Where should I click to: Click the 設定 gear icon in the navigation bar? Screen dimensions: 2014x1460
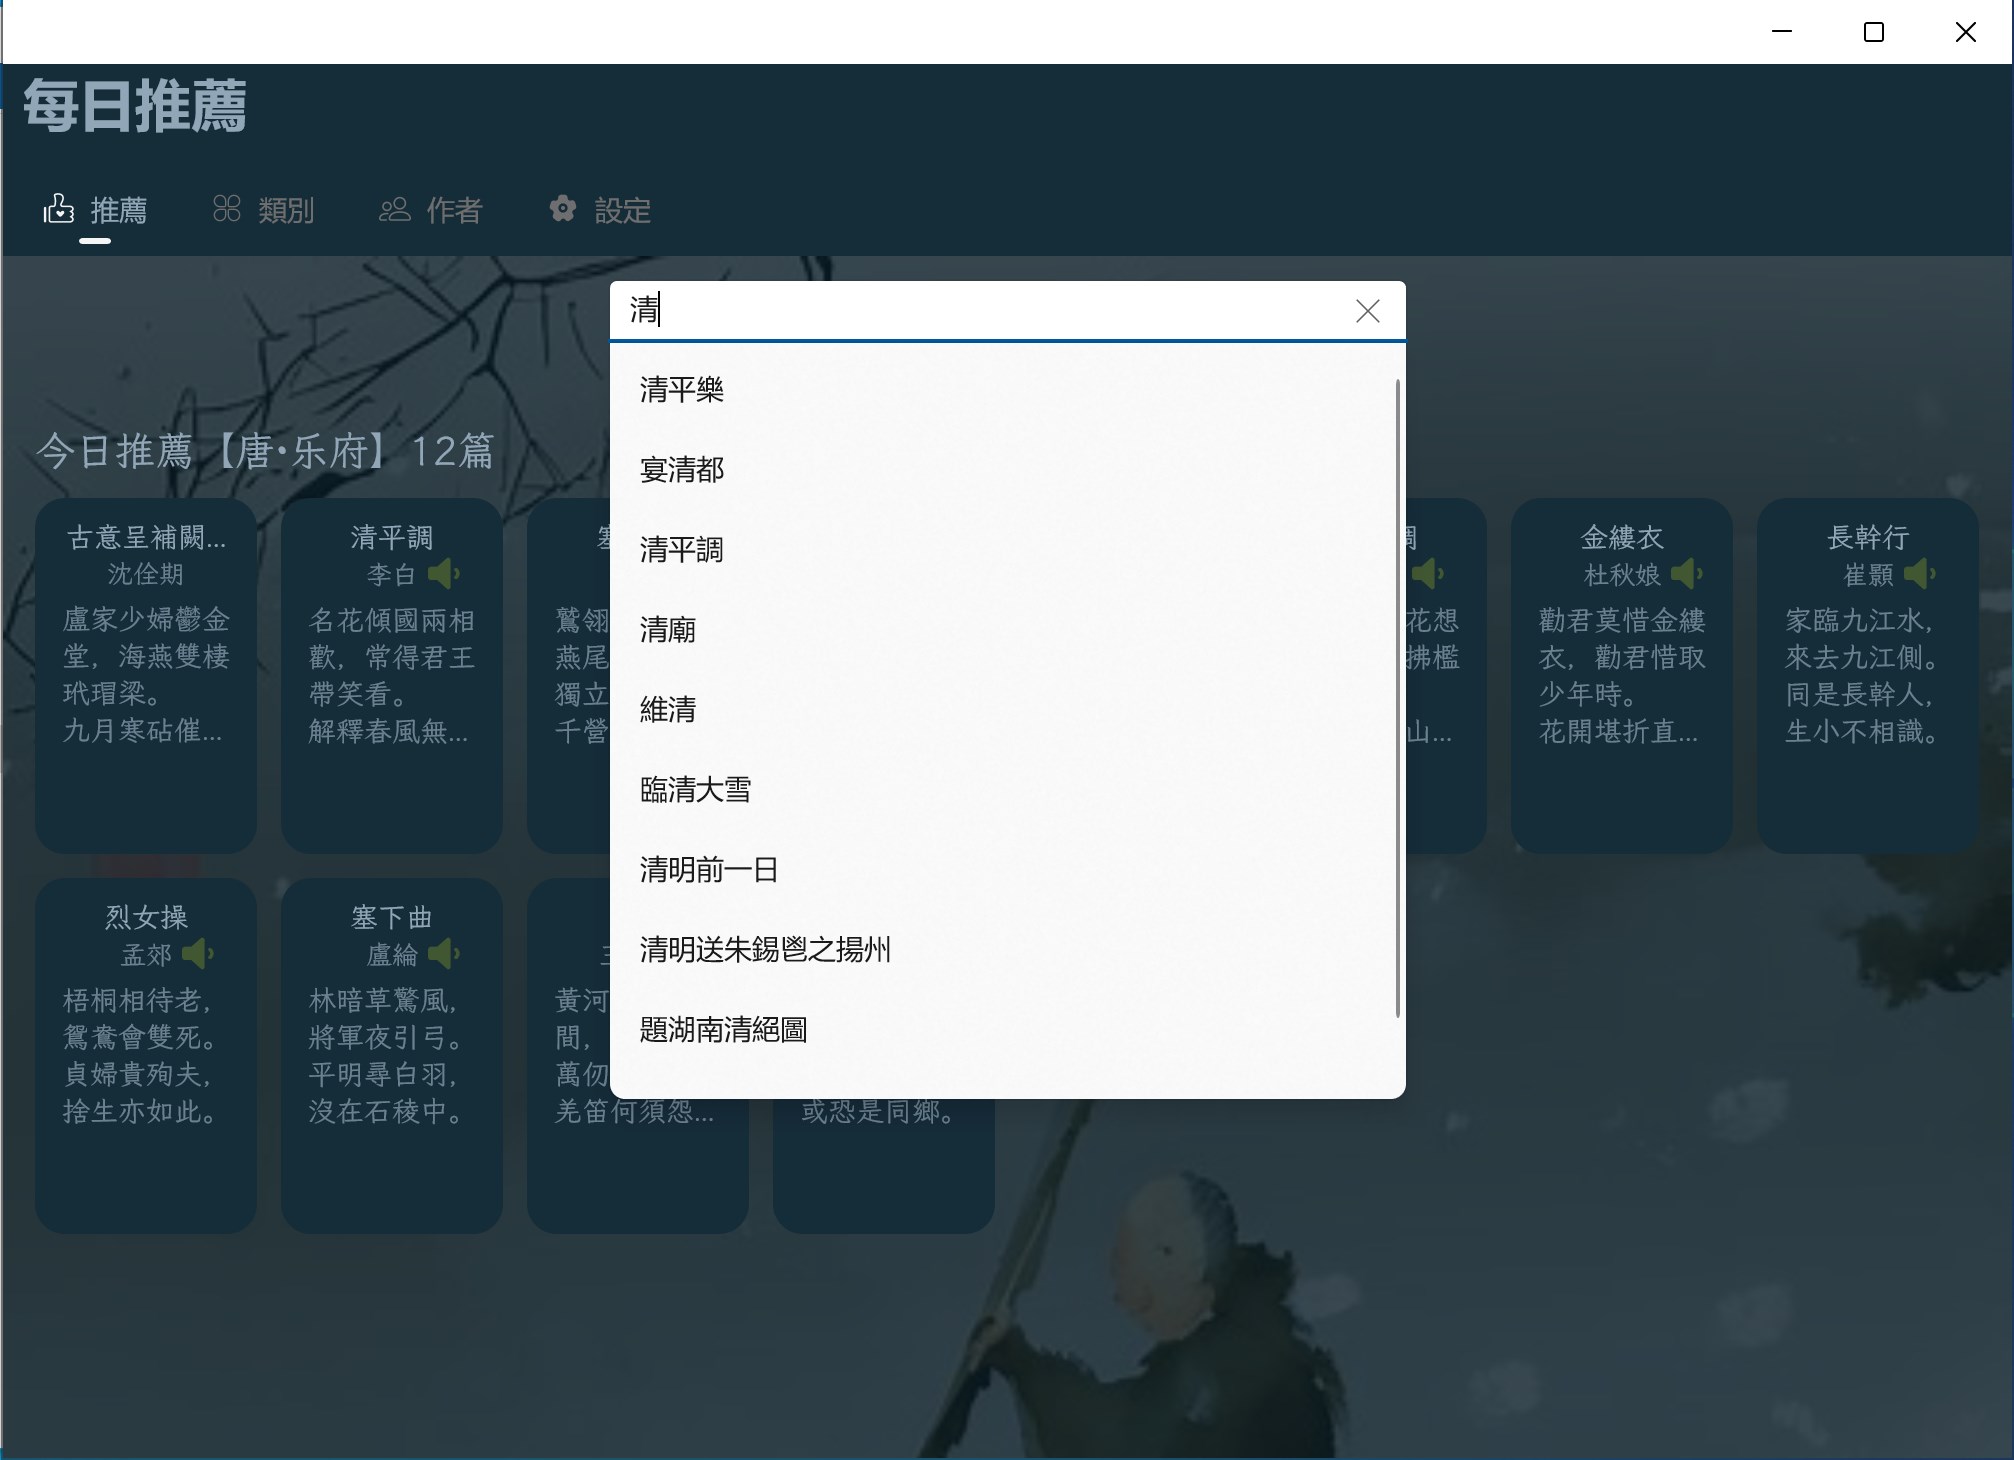[x=563, y=209]
